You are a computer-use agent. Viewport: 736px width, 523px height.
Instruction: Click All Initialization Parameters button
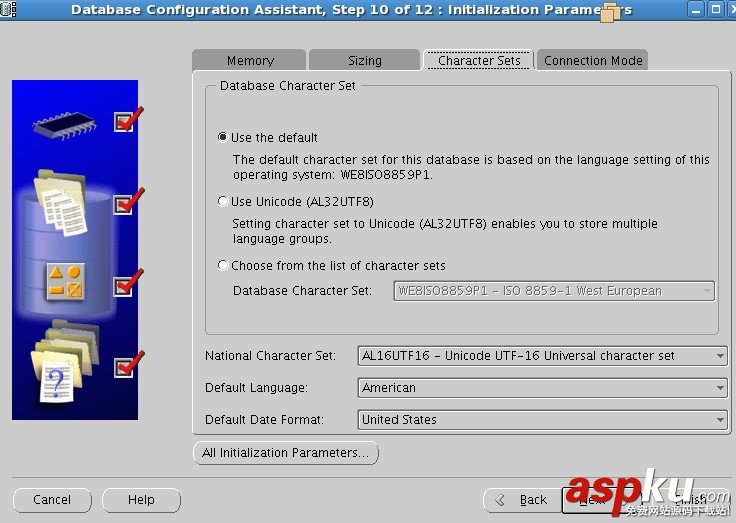pyautogui.click(x=286, y=453)
